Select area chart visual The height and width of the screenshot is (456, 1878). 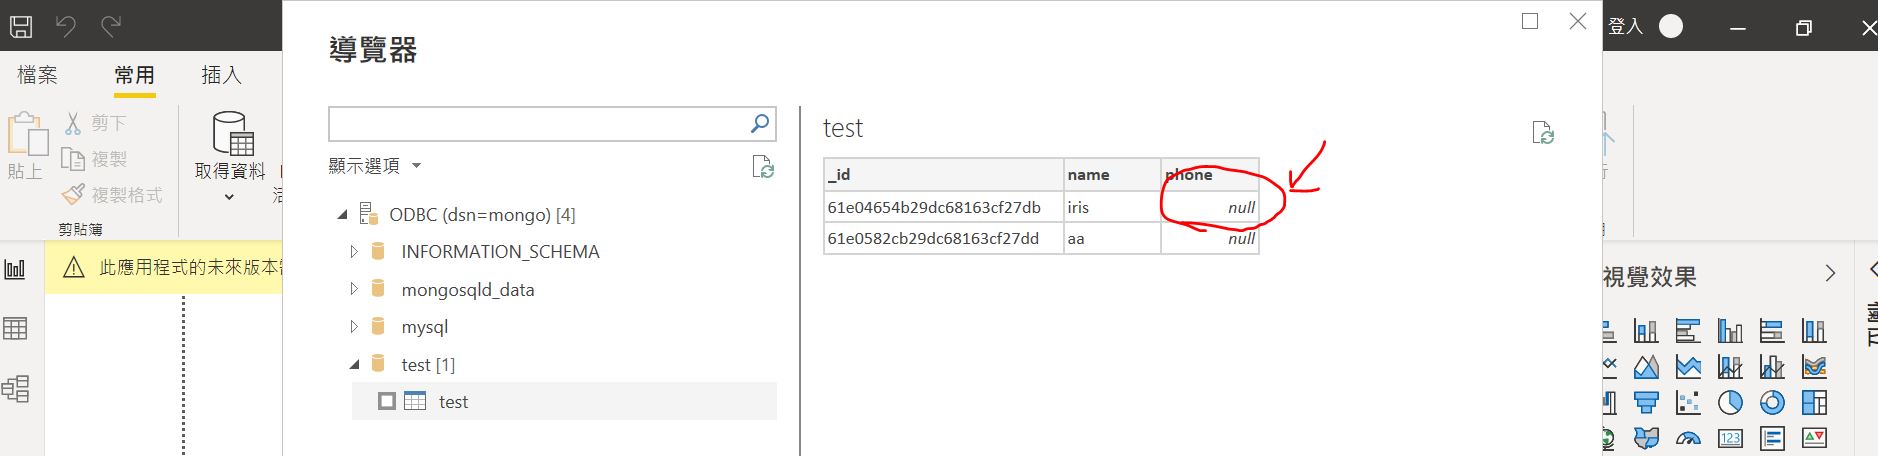click(x=1646, y=367)
